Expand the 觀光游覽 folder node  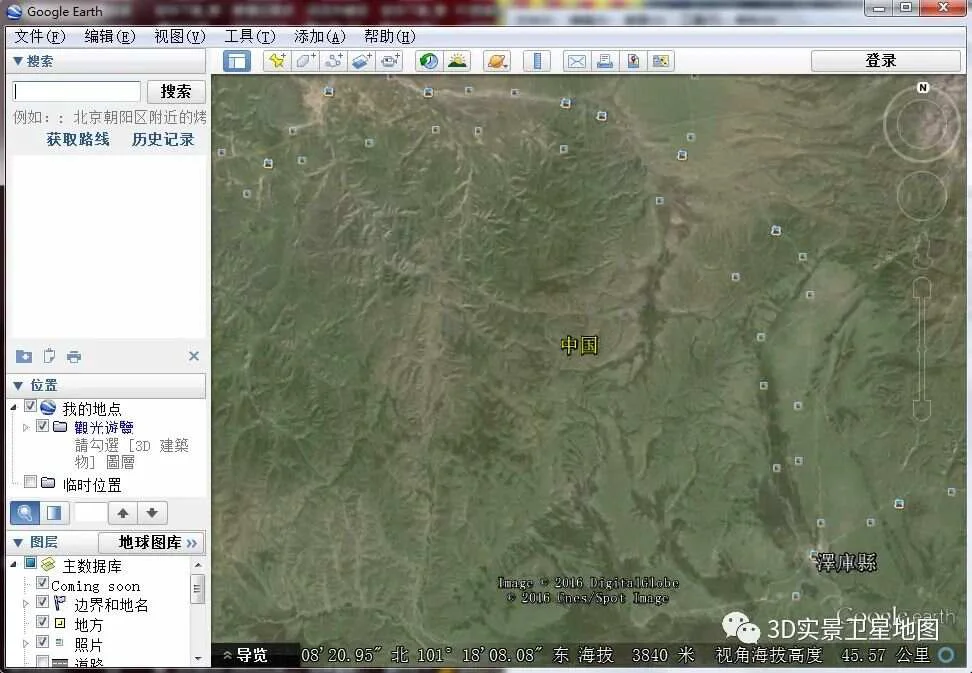click(x=25, y=428)
